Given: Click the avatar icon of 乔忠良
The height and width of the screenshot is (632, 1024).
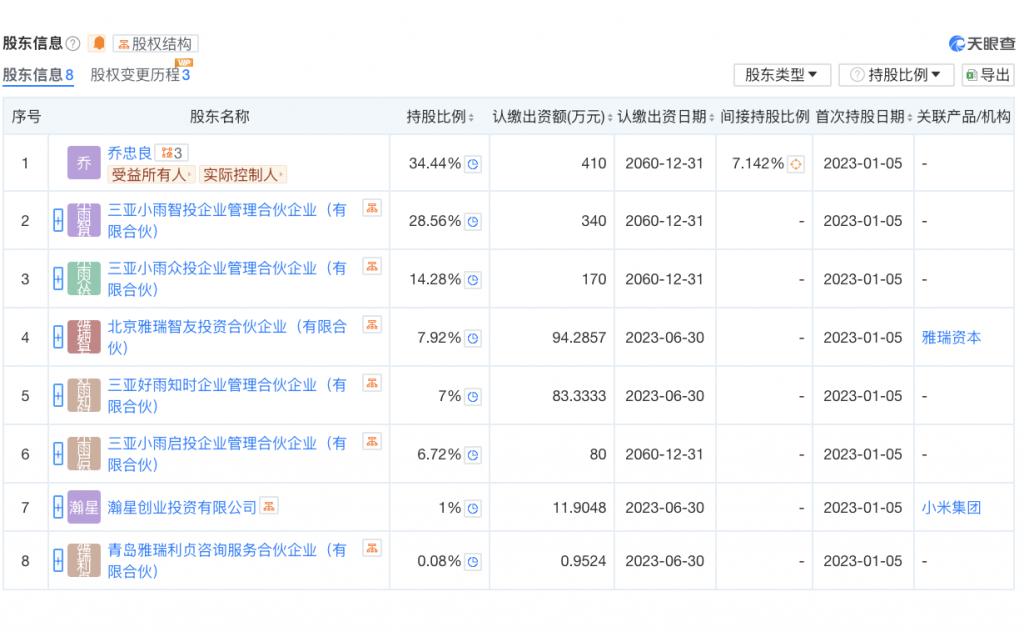Looking at the screenshot, I should point(84,163).
